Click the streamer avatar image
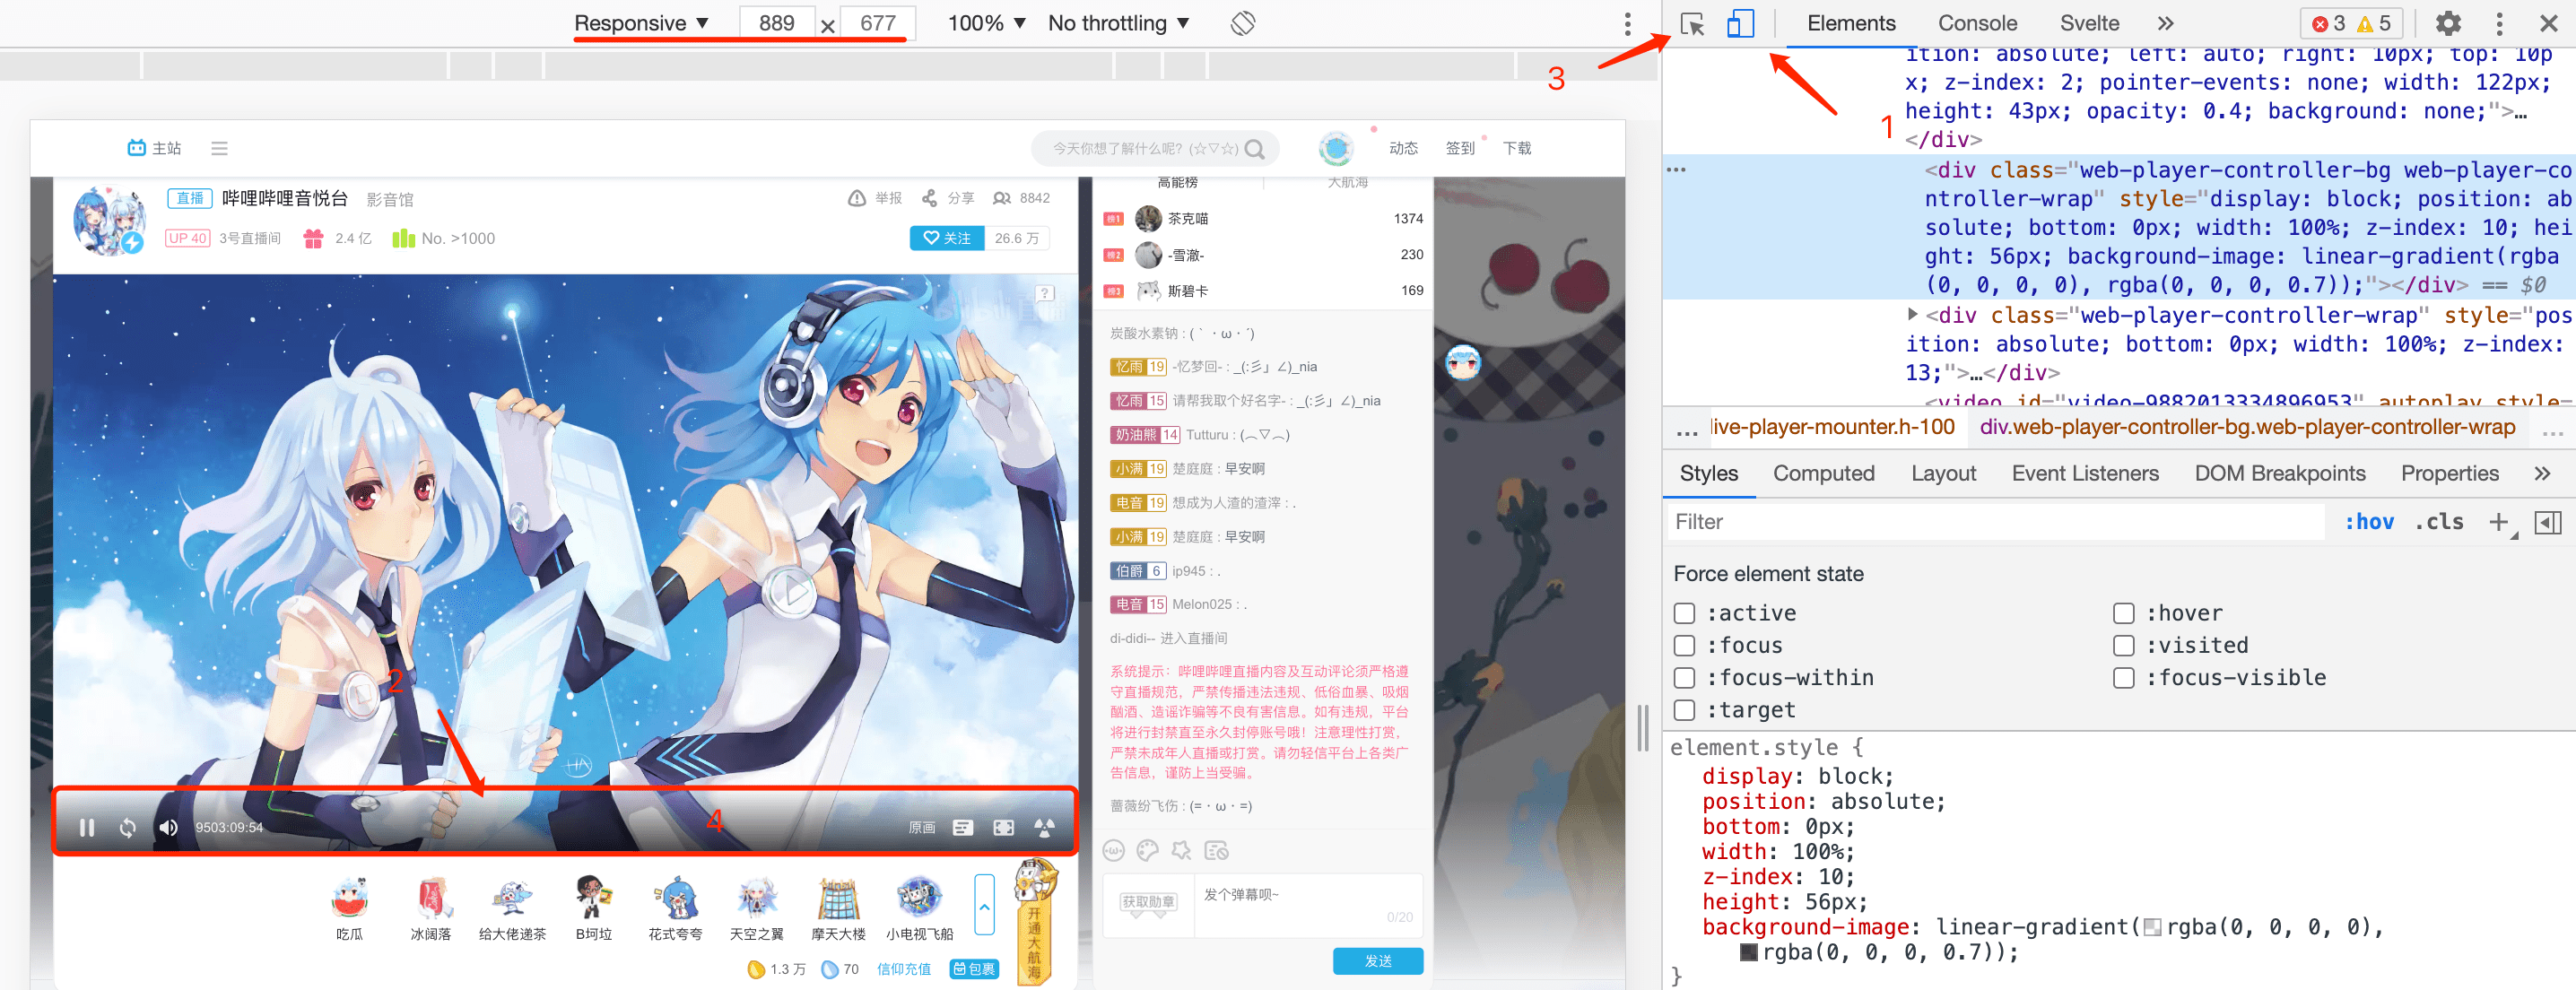Viewport: 2576px width, 990px height. [109, 219]
